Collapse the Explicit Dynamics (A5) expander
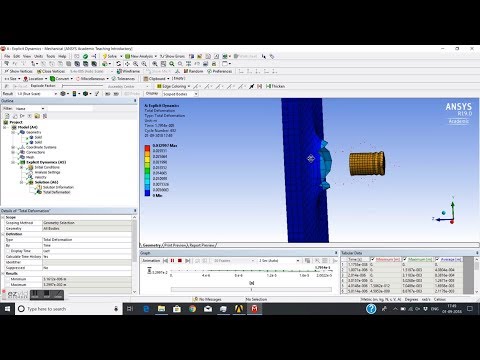Viewport: 480px width, 360px height. pos(13,162)
